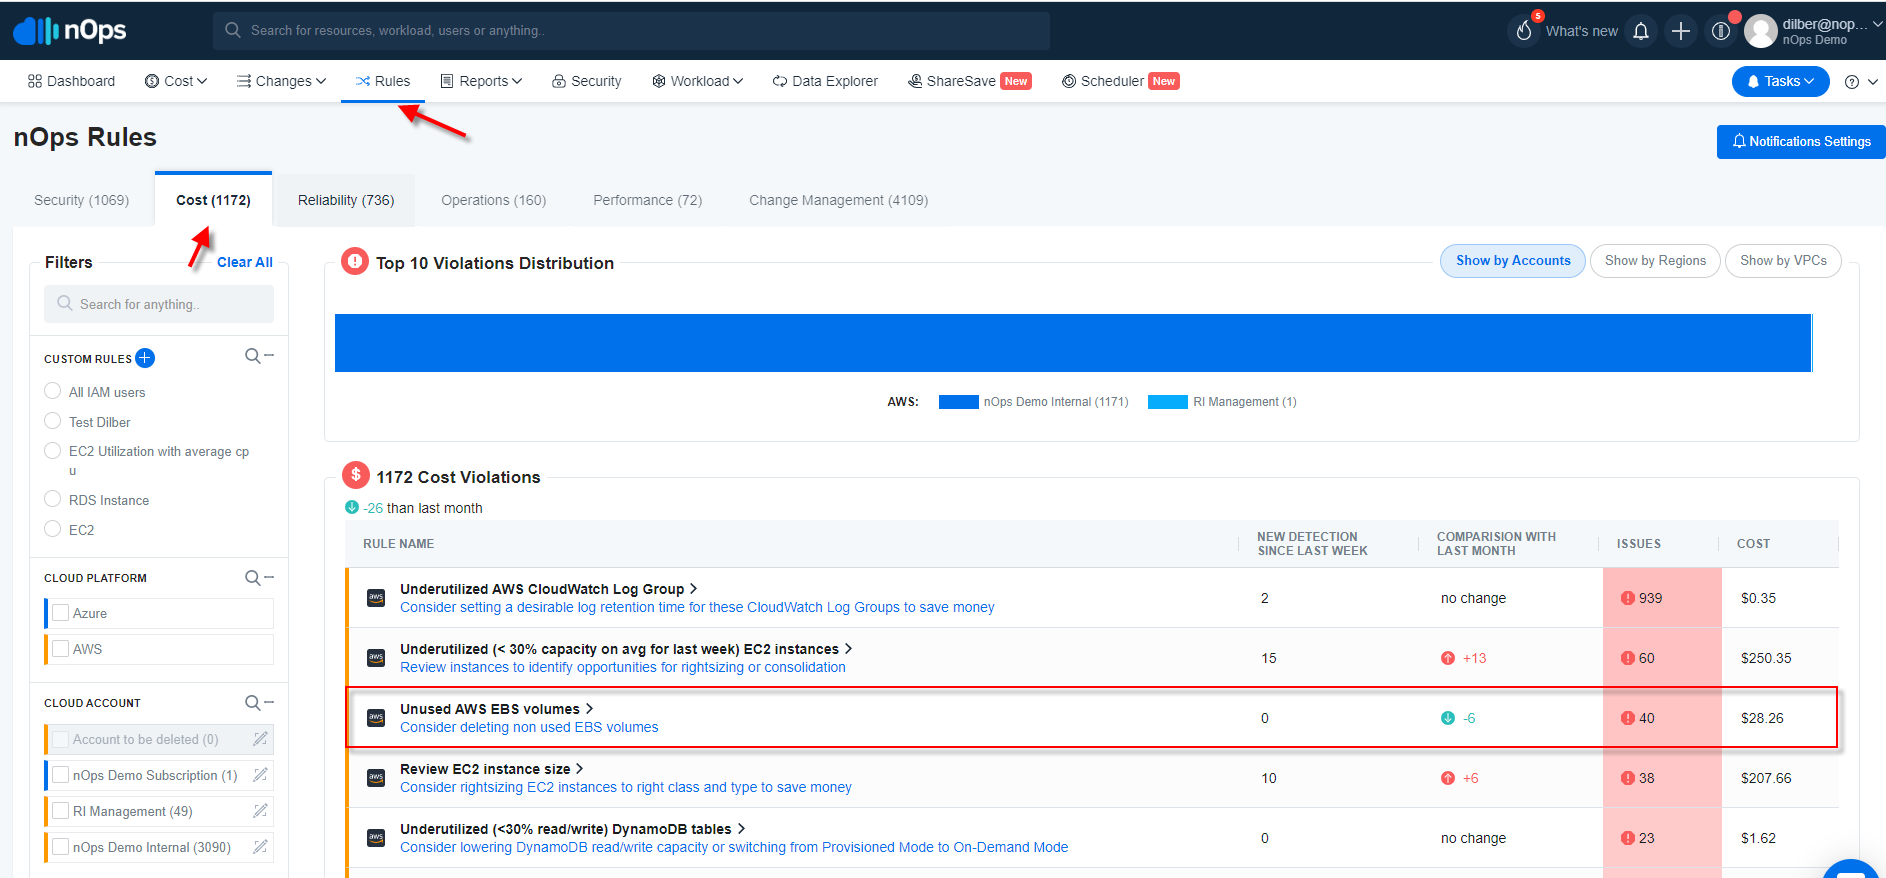Click the notifications bell icon in header
The height and width of the screenshot is (878, 1886).
click(1640, 31)
